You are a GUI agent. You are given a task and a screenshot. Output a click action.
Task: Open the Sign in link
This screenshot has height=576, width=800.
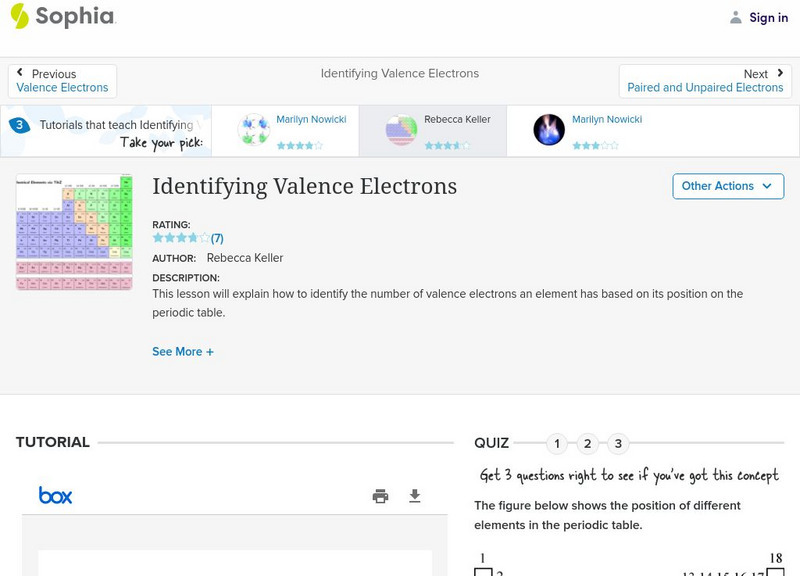(768, 17)
